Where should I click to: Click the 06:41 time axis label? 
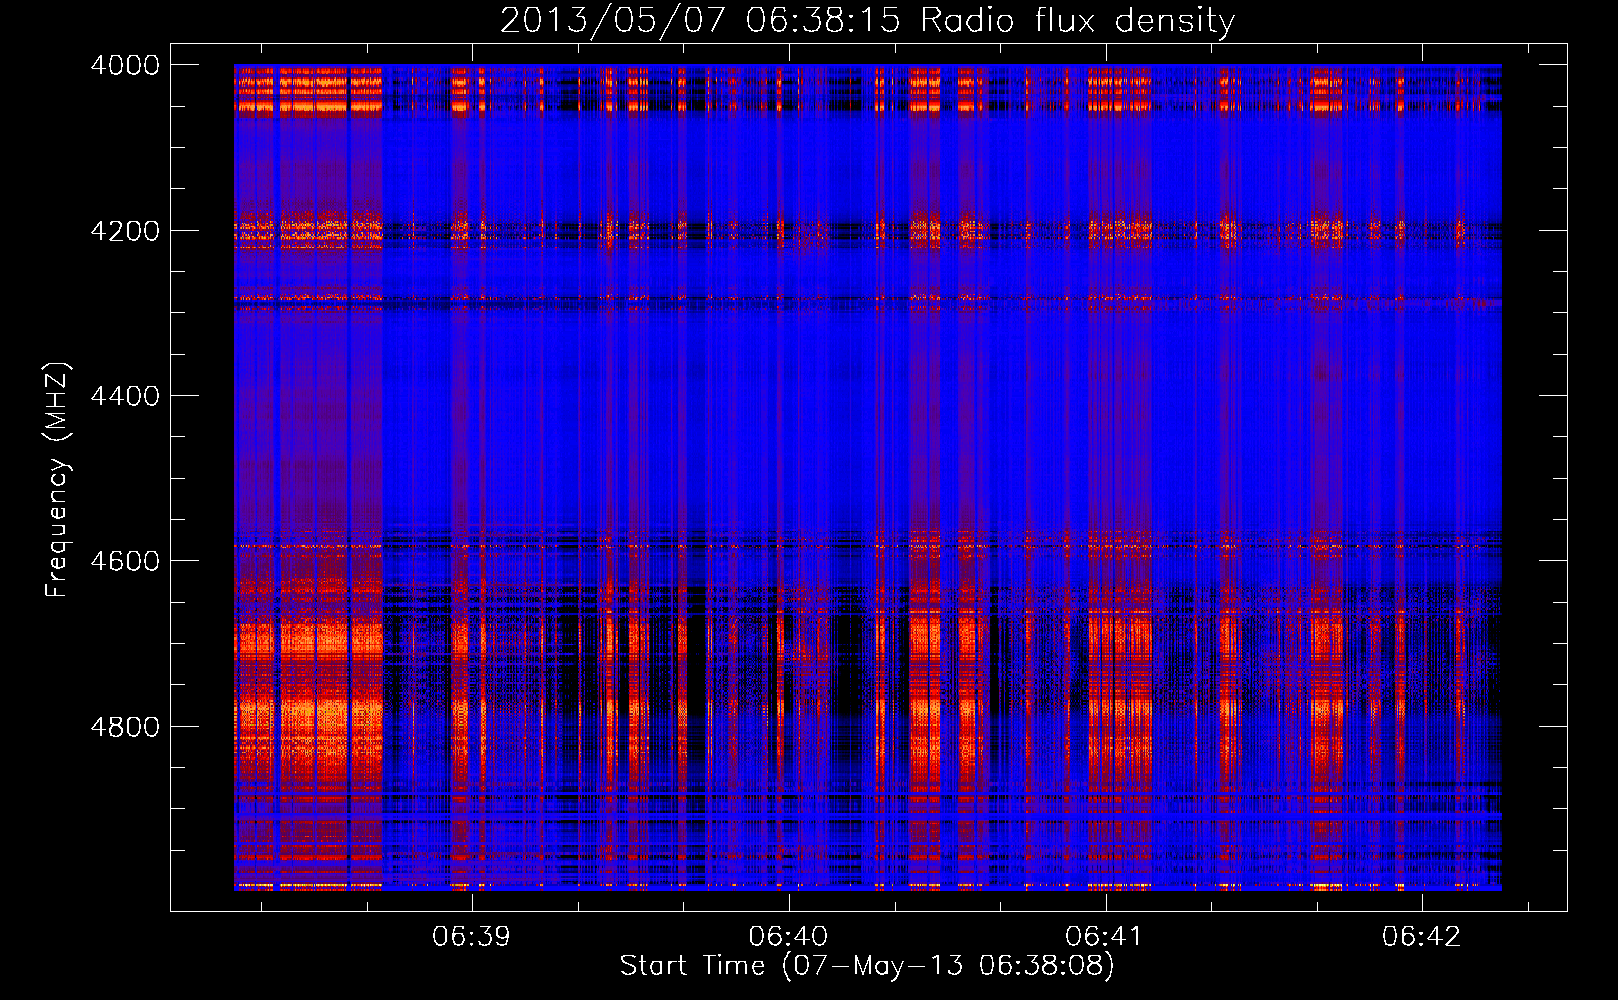pyautogui.click(x=1105, y=936)
